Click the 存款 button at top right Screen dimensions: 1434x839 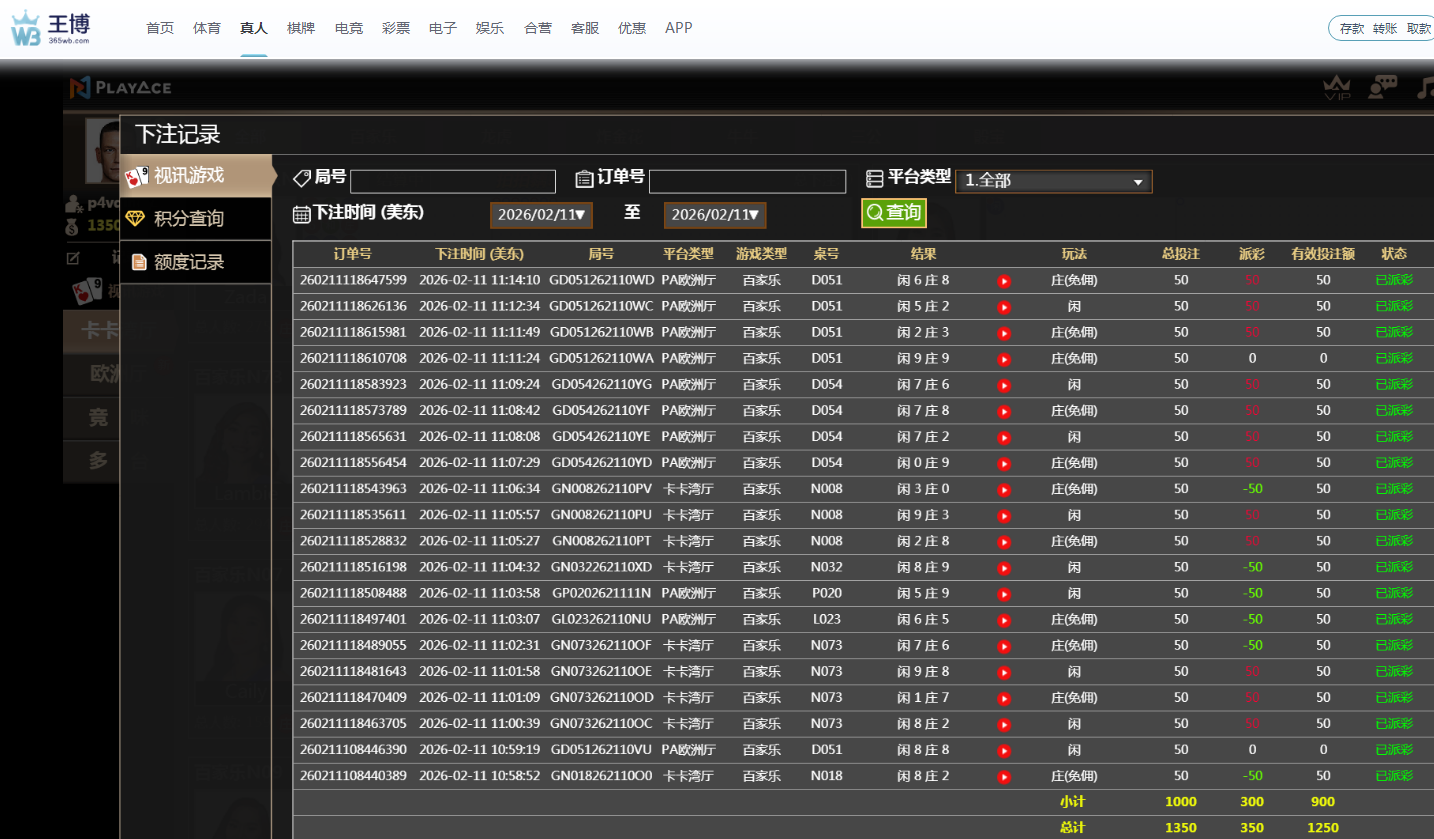pyautogui.click(x=1352, y=29)
